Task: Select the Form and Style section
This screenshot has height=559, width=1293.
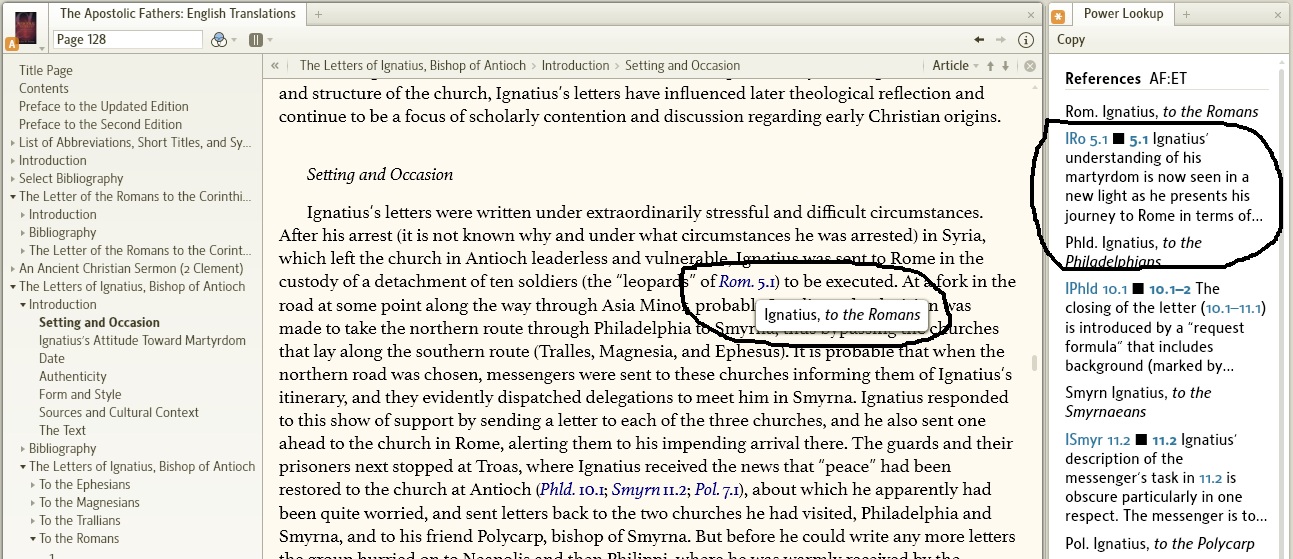Action: 80,395
